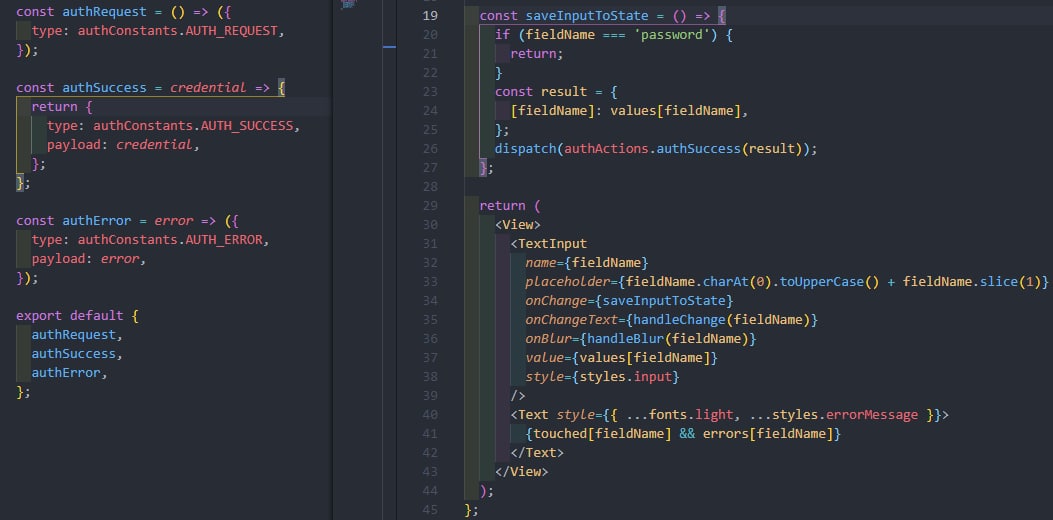Click the dispatch function call
The width and height of the screenshot is (1053, 520).
pyautogui.click(x=526, y=148)
